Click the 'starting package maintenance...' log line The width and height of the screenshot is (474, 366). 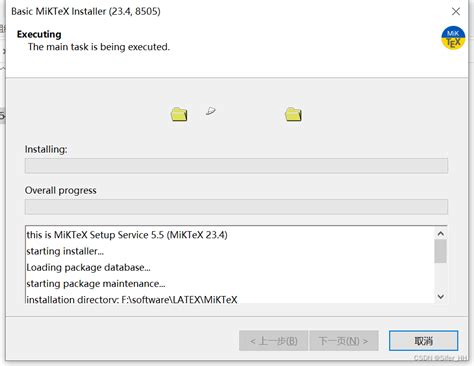point(96,284)
